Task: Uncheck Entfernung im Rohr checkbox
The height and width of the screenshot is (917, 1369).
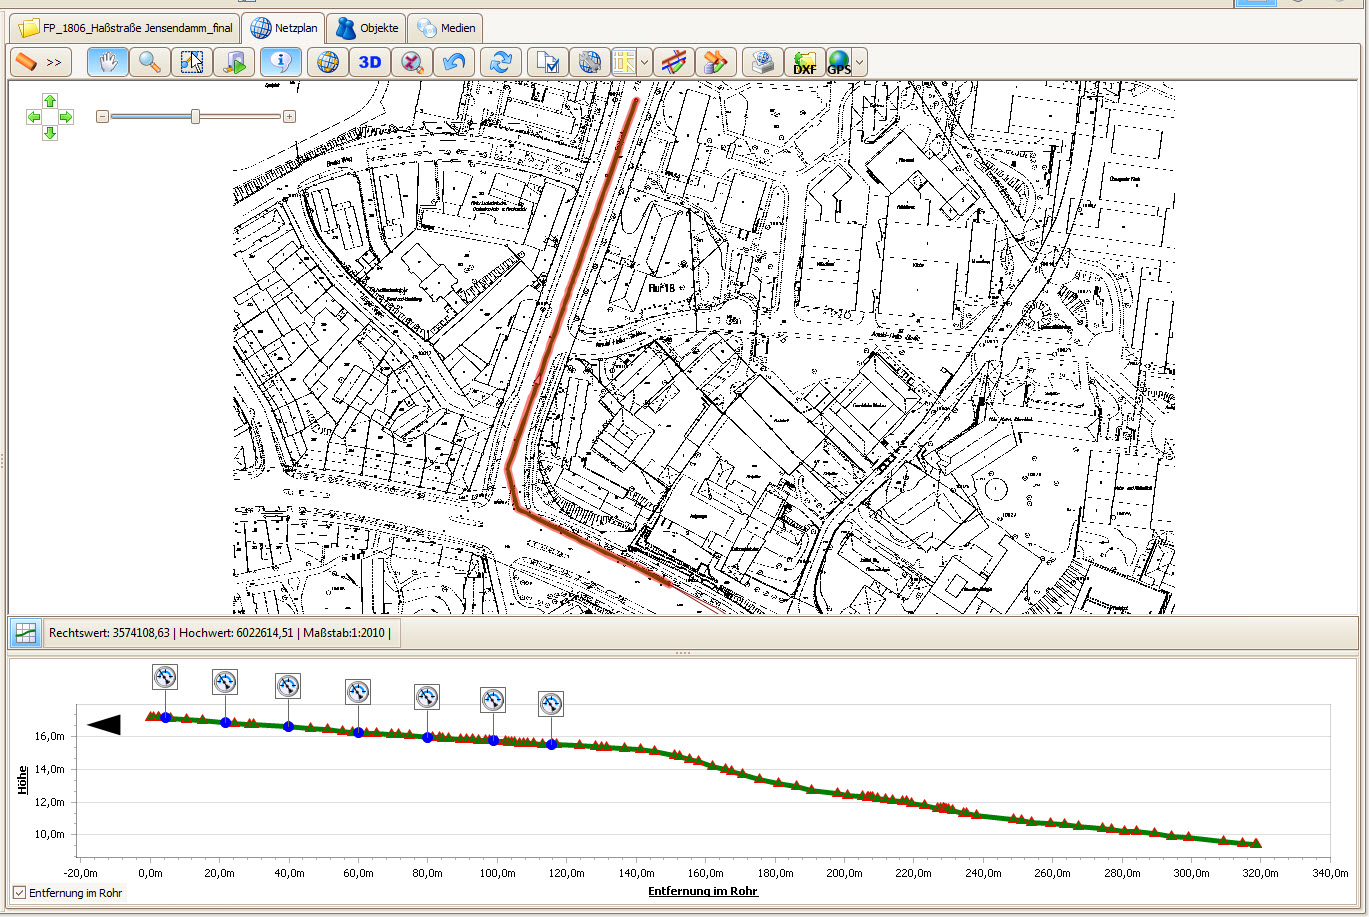Action: click(x=20, y=892)
